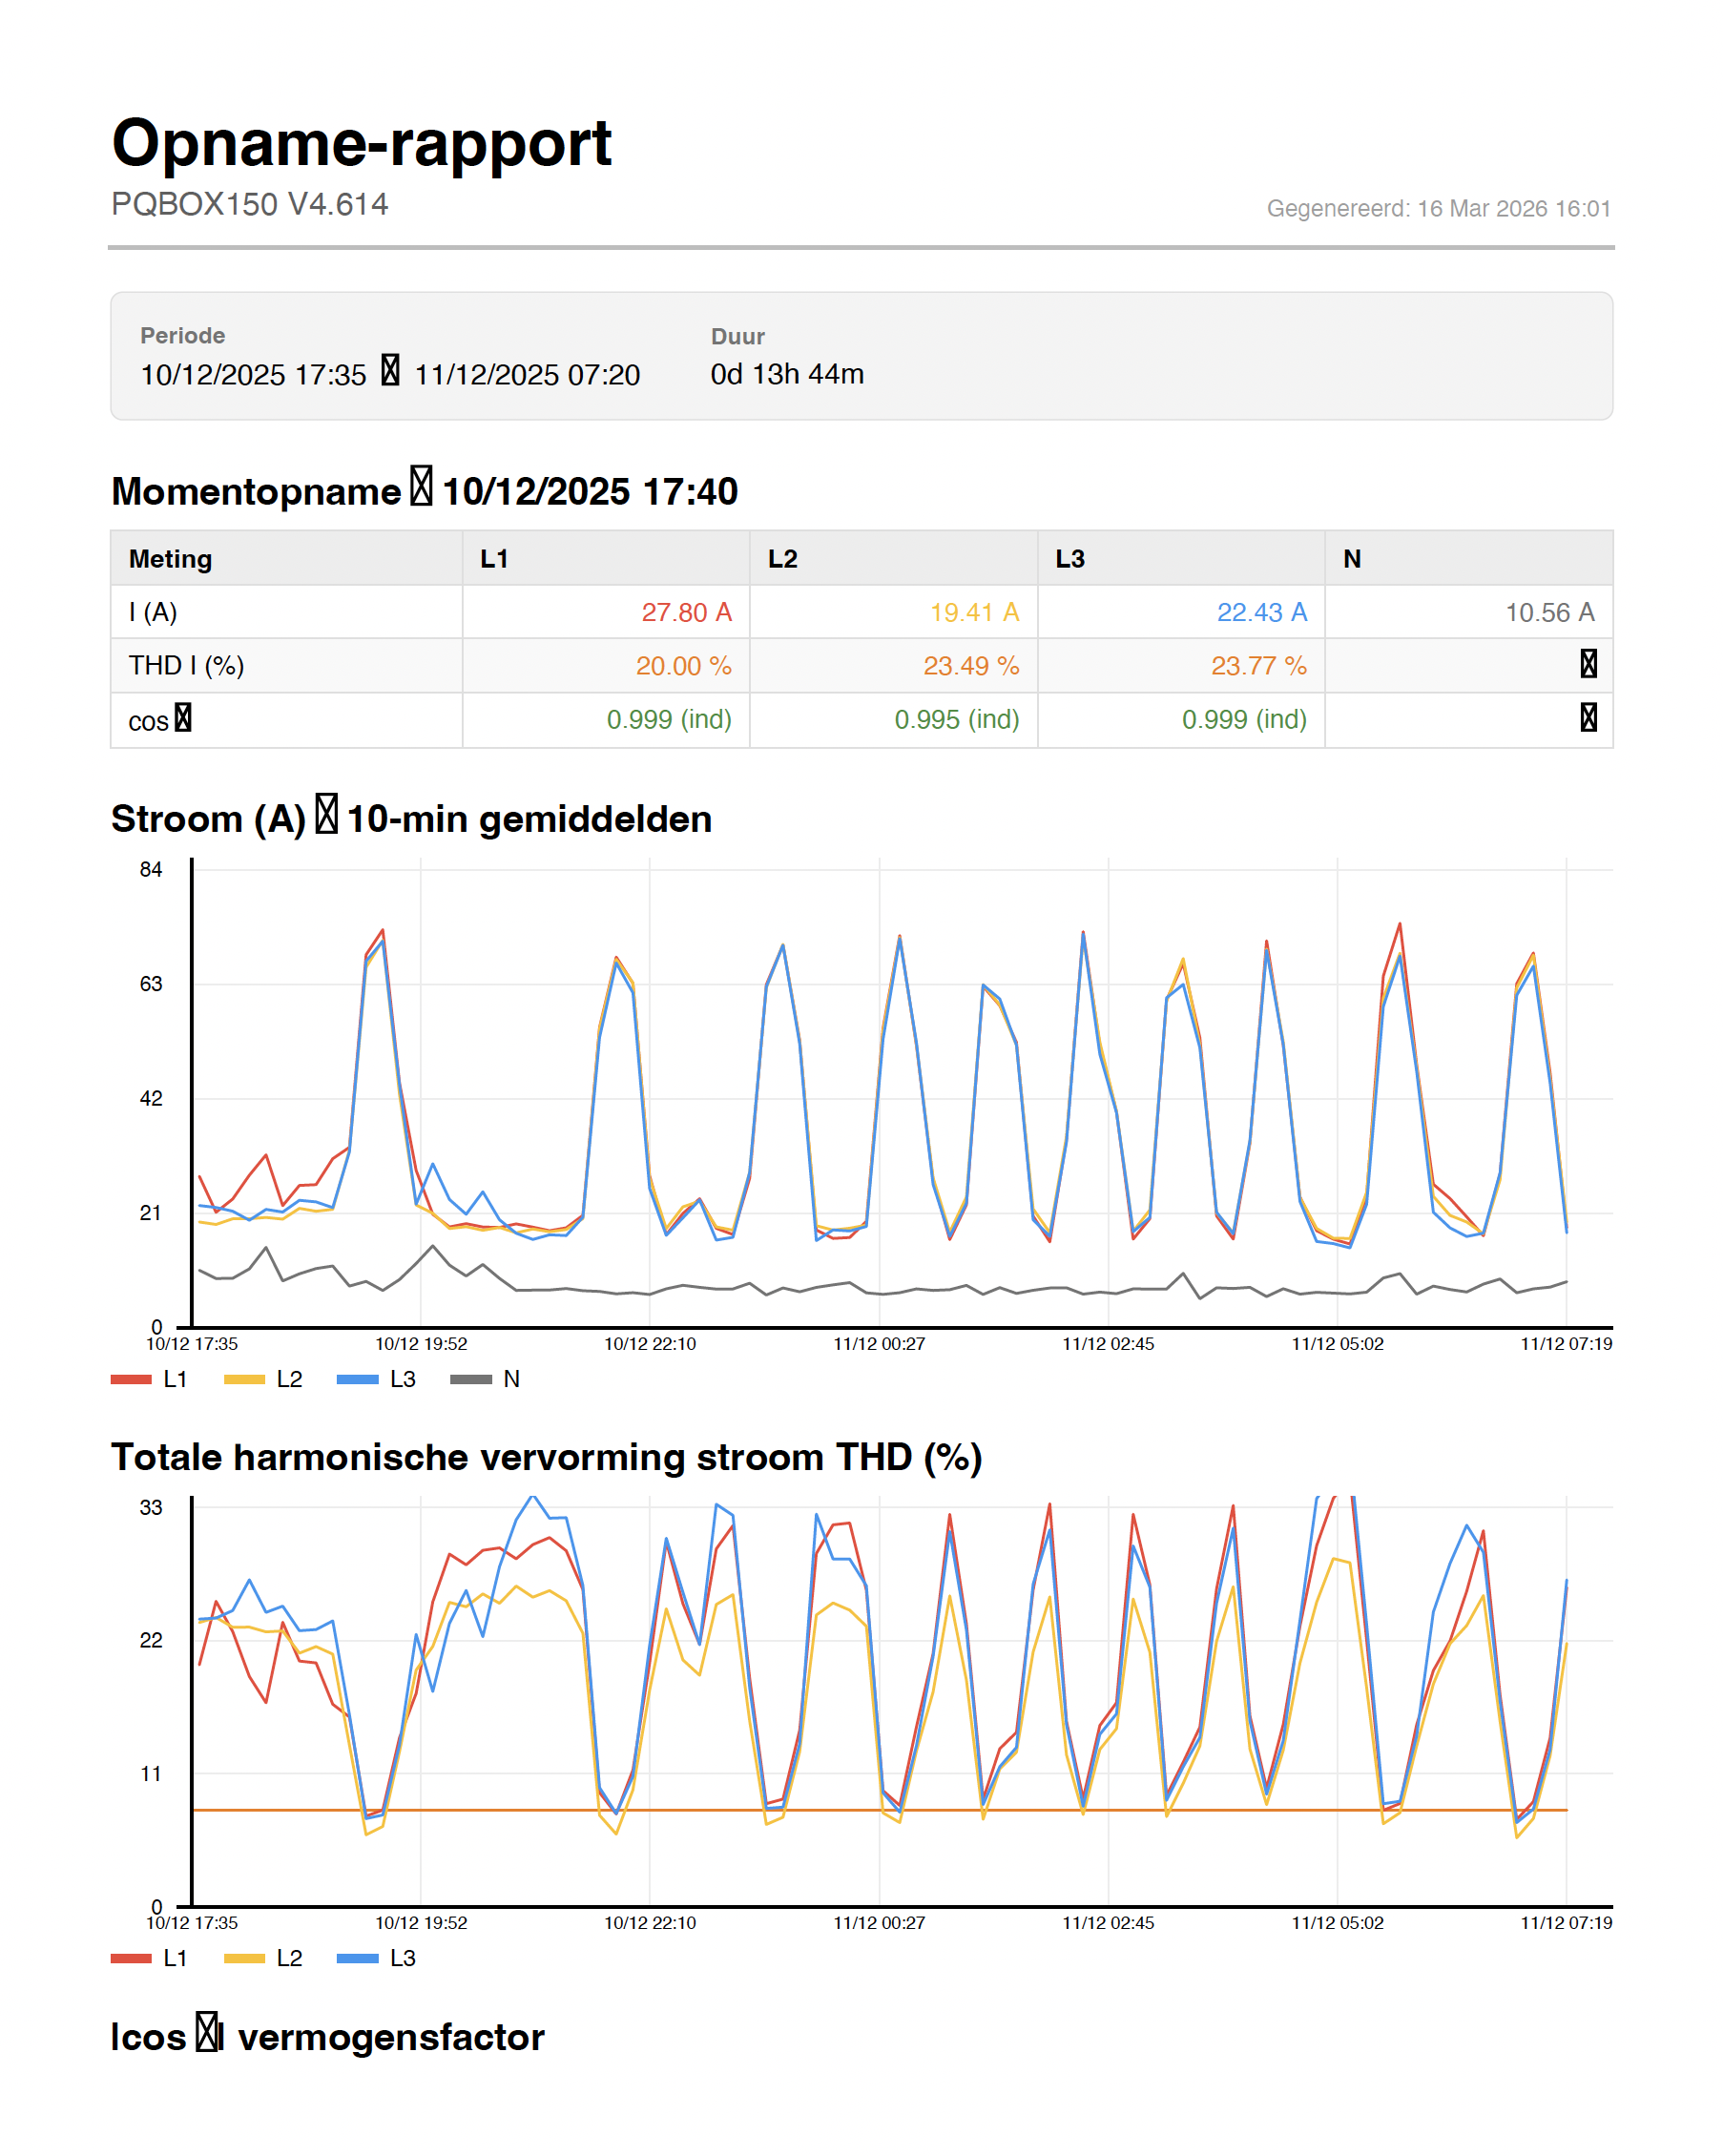Click the 23.49 % THD value for L2
The height and width of the screenshot is (2156, 1723).
pos(970,666)
